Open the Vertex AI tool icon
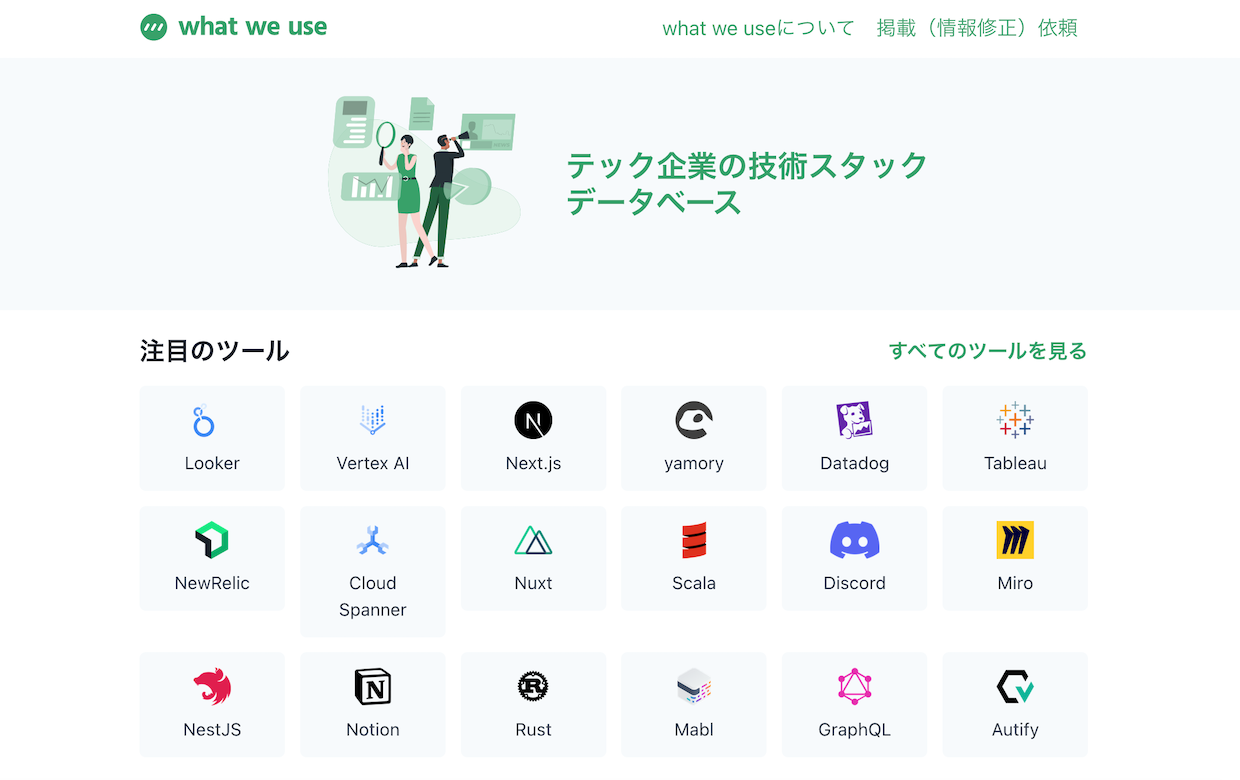Screen dimensions: 1240x780 click(x=373, y=420)
